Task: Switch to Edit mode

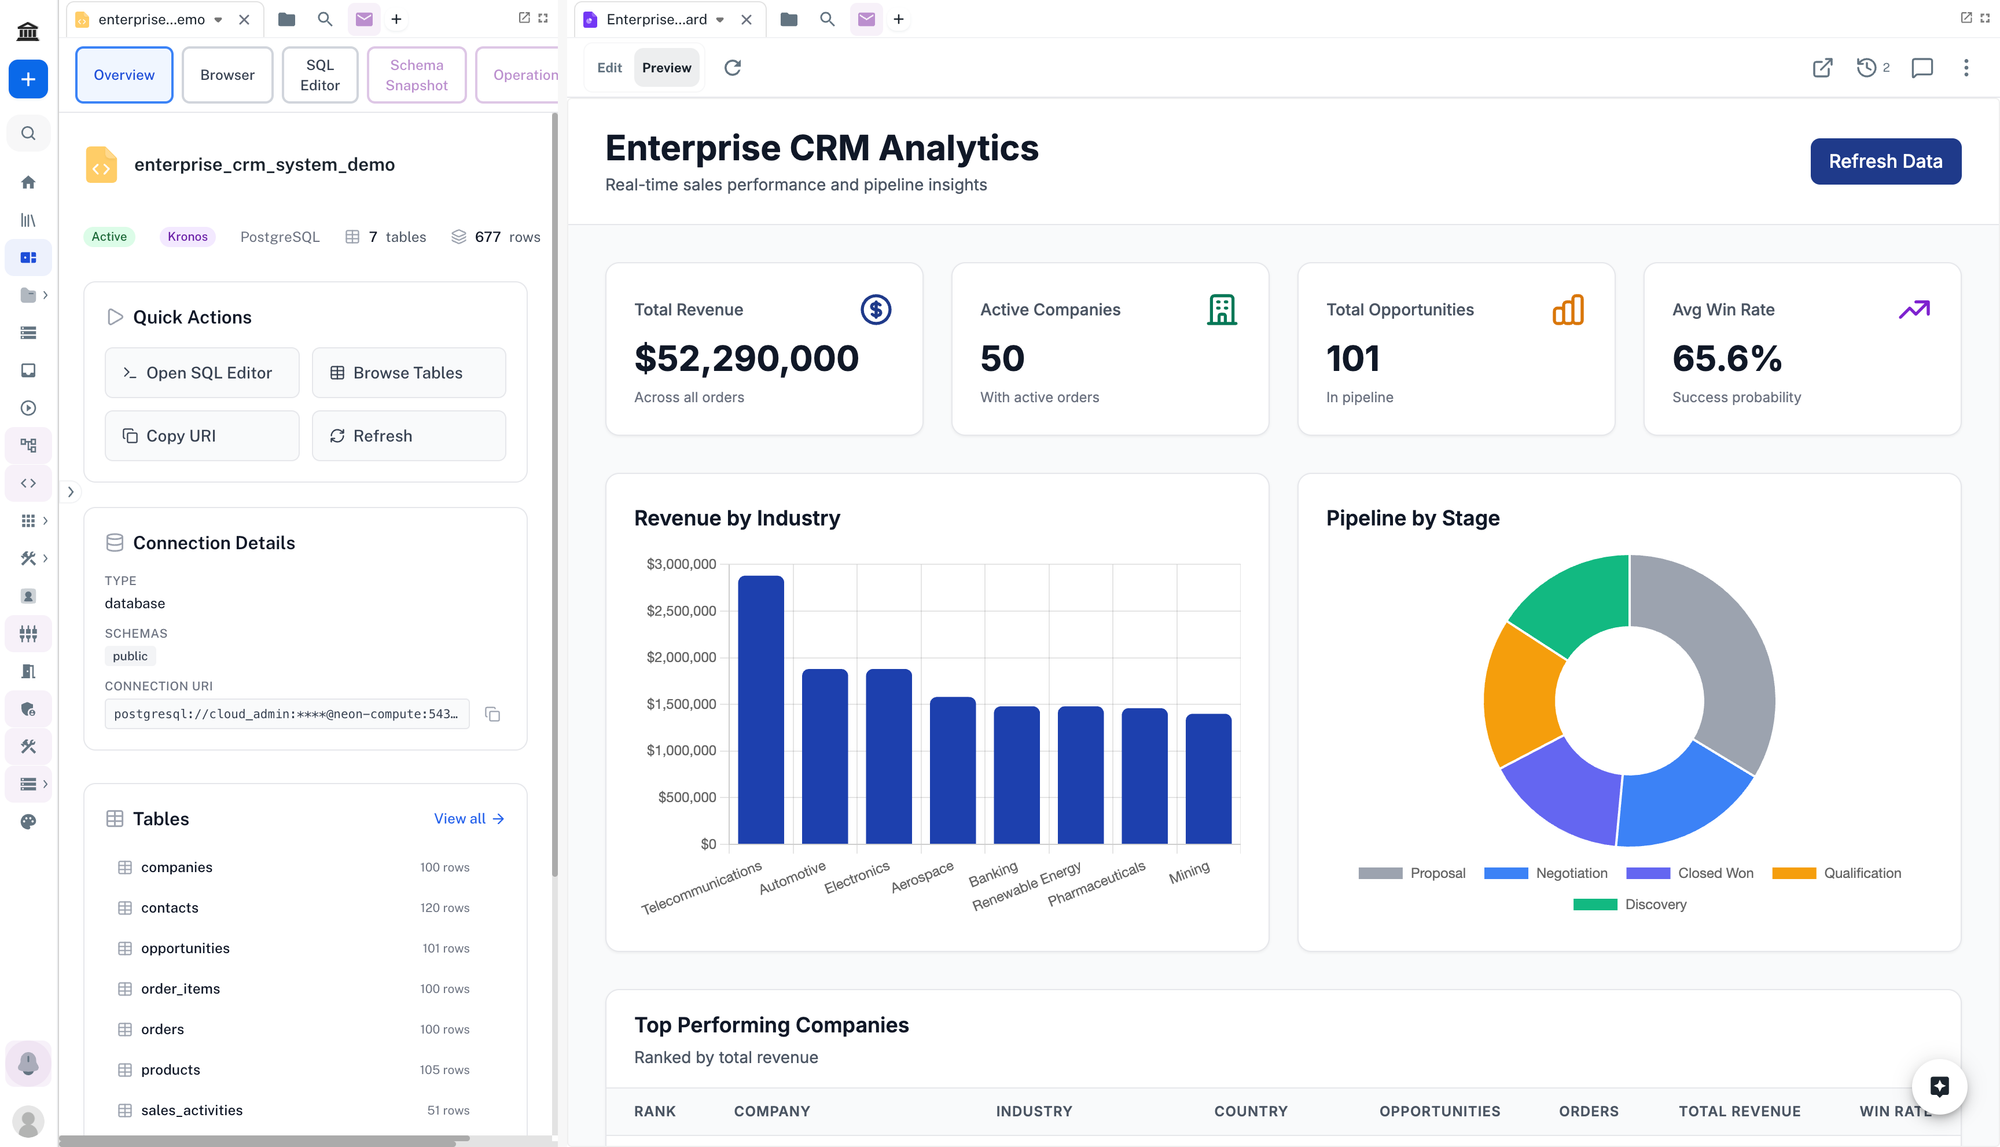Action: 609,68
